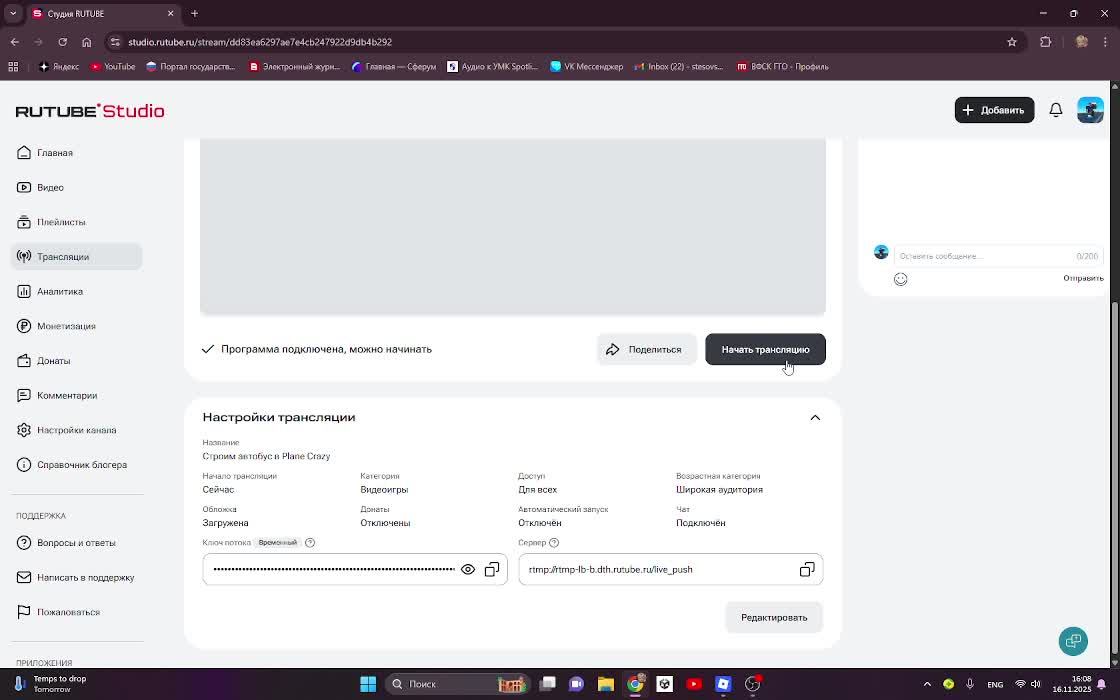Click browser home button
Image resolution: width=1120 pixels, height=700 pixels.
[x=86, y=42]
